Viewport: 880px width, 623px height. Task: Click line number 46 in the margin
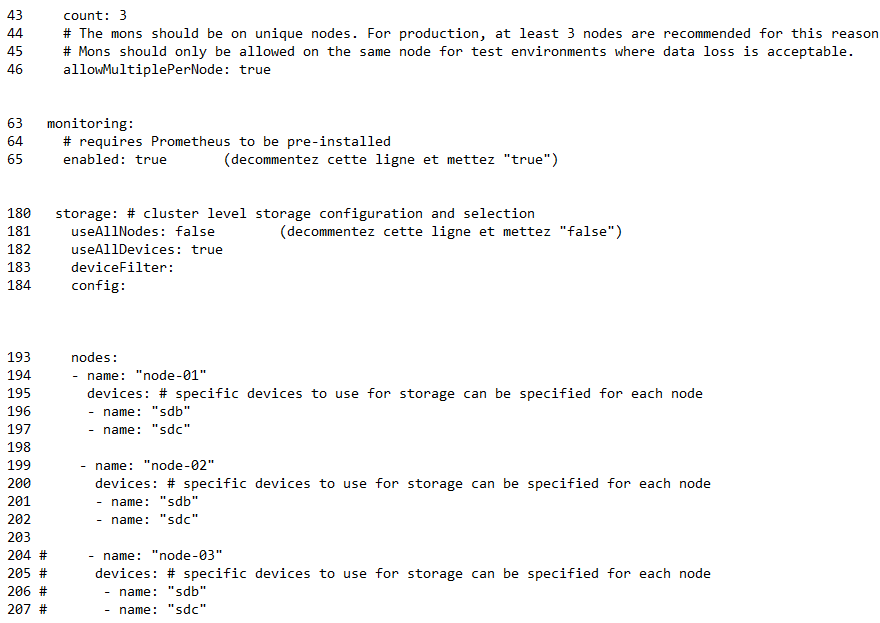[15, 70]
